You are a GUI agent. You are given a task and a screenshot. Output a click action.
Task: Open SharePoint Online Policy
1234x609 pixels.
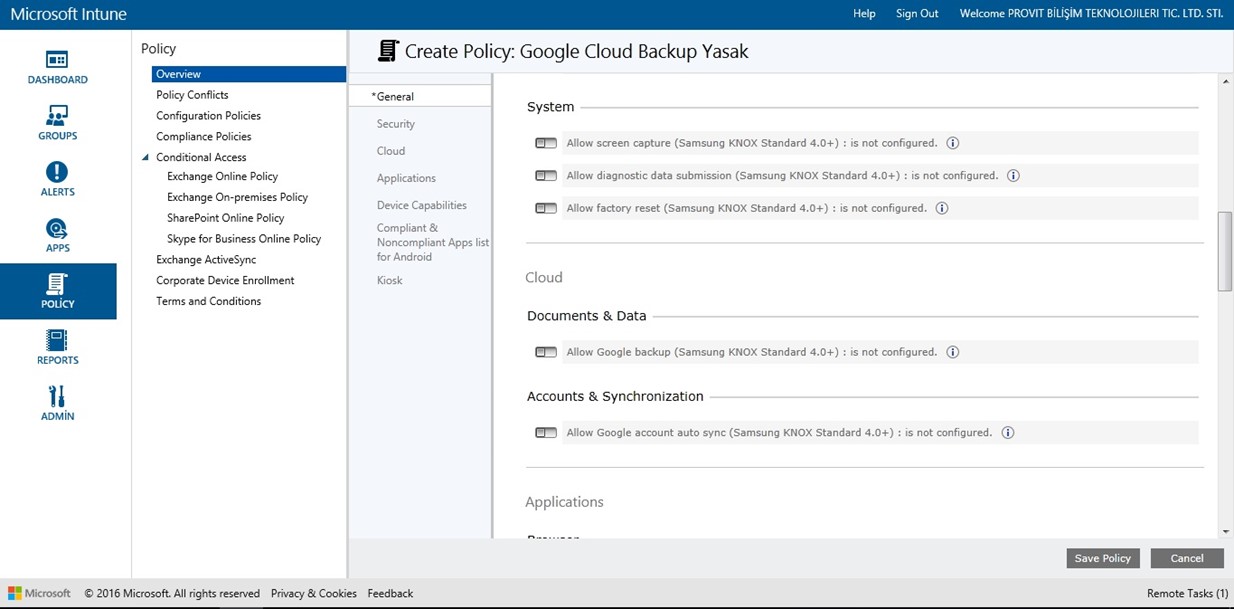225,218
